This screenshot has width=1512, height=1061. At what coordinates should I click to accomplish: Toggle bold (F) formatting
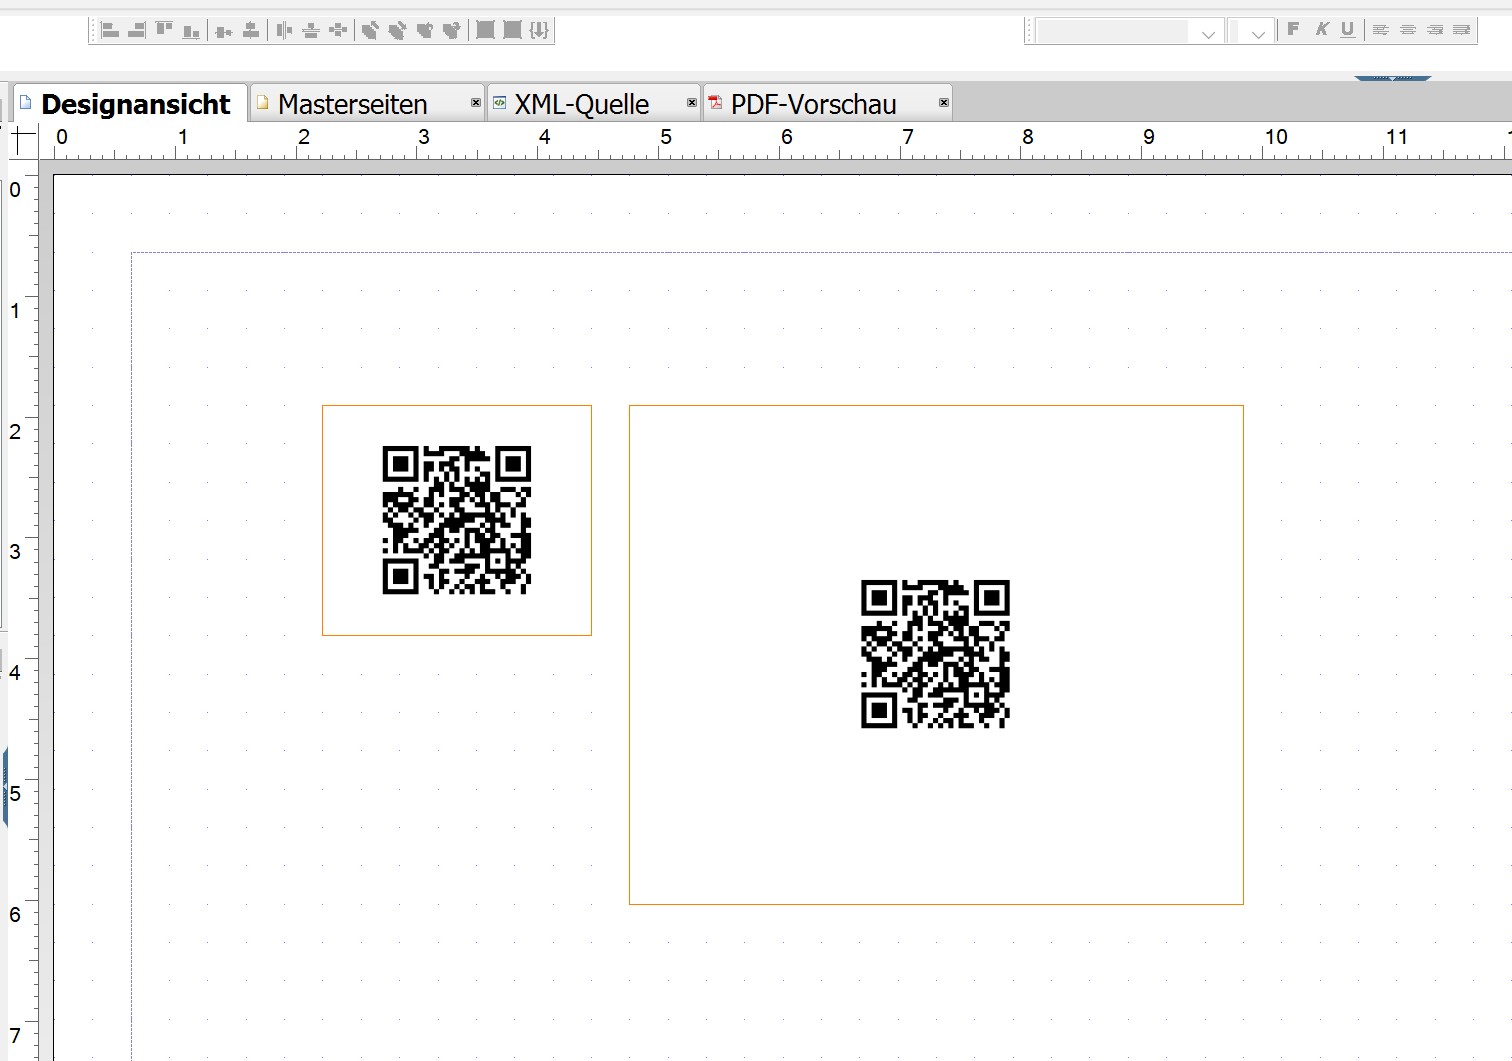pos(1293,30)
